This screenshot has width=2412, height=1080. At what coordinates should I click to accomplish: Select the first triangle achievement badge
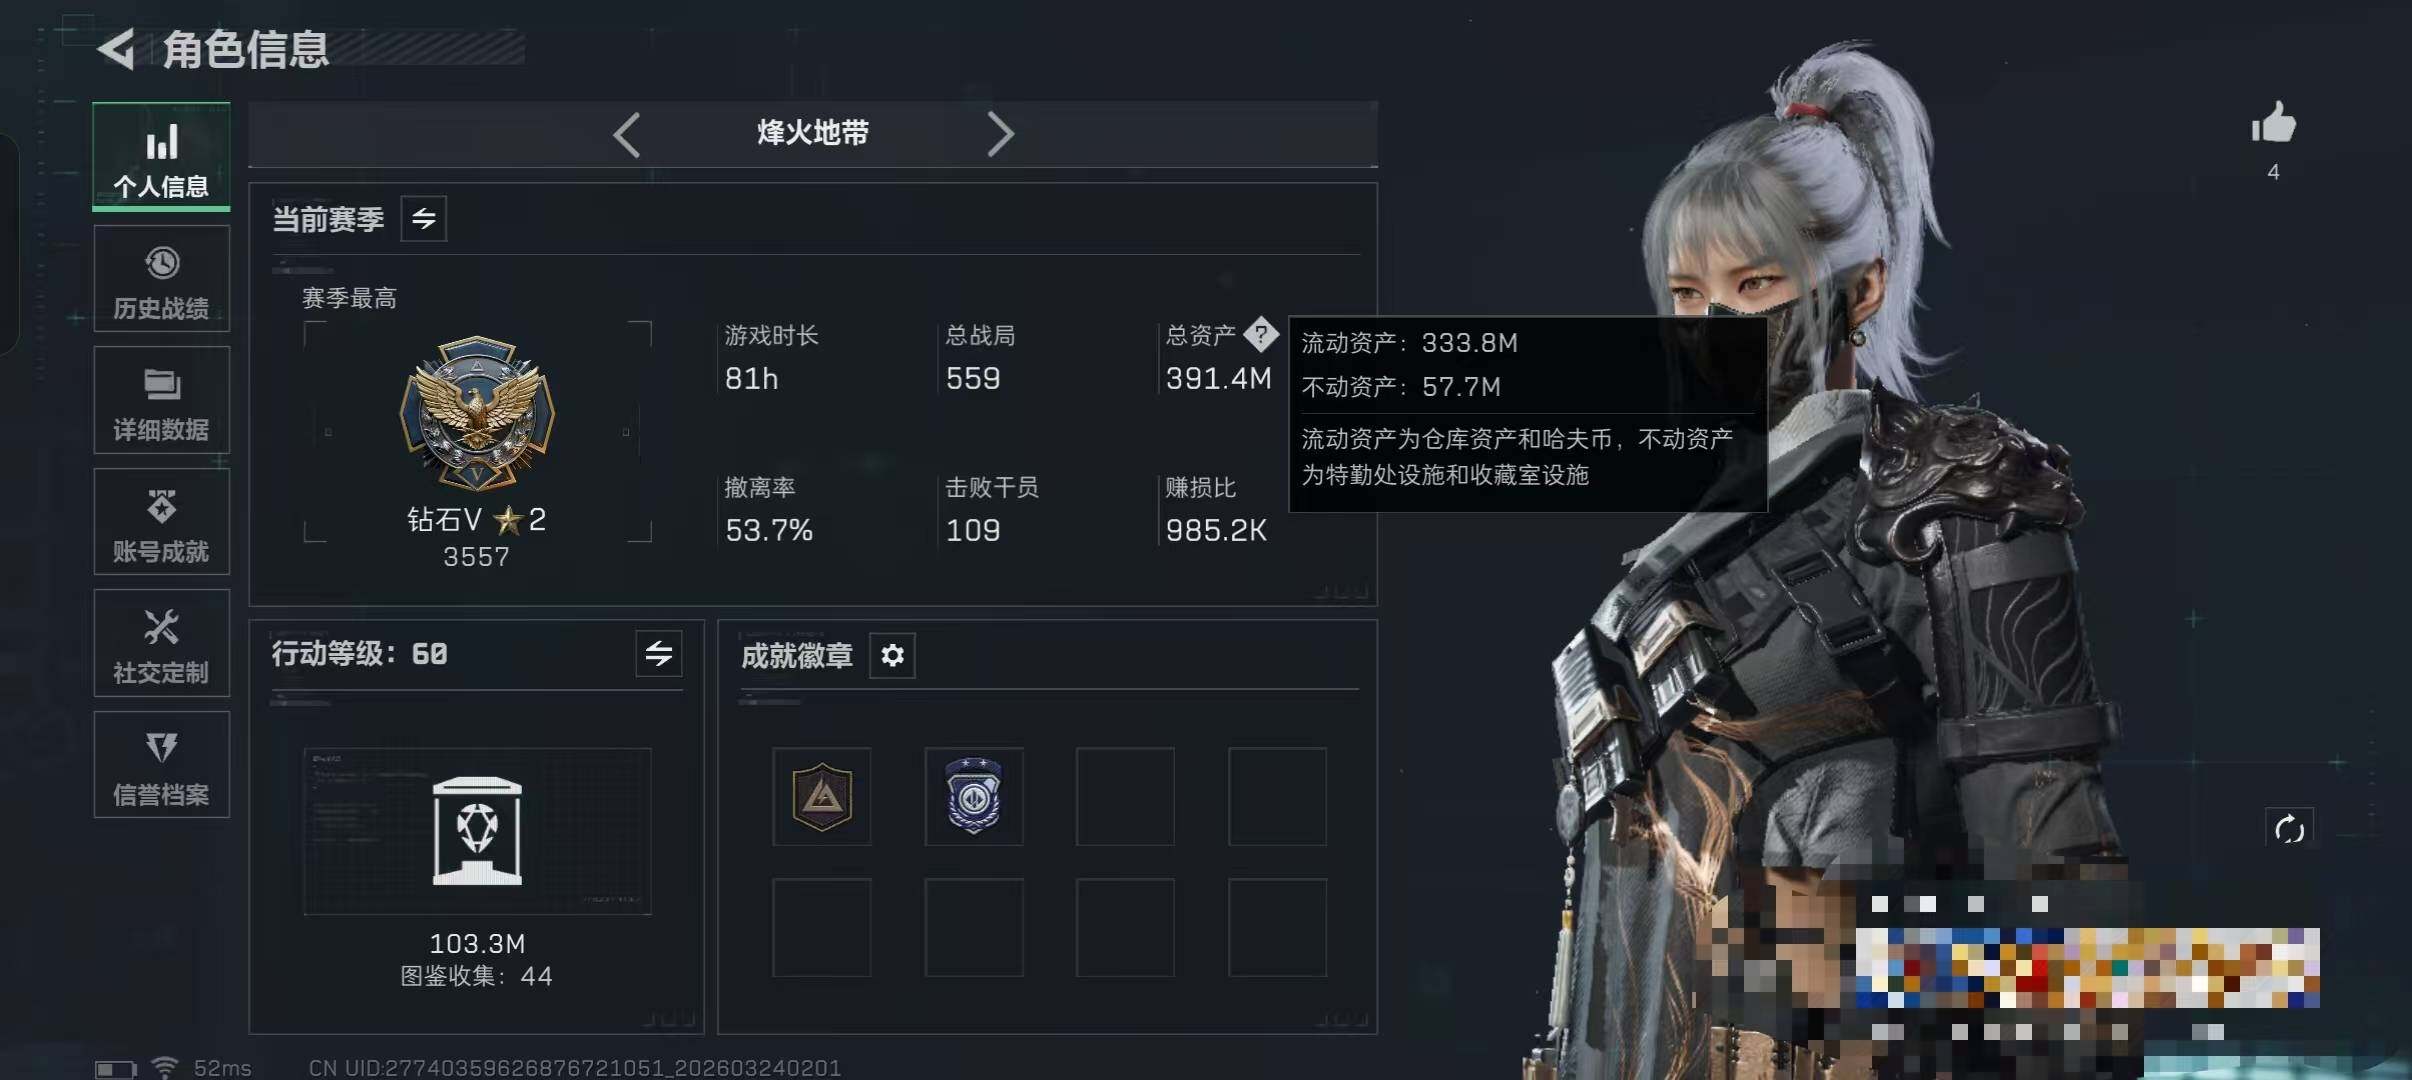point(822,797)
